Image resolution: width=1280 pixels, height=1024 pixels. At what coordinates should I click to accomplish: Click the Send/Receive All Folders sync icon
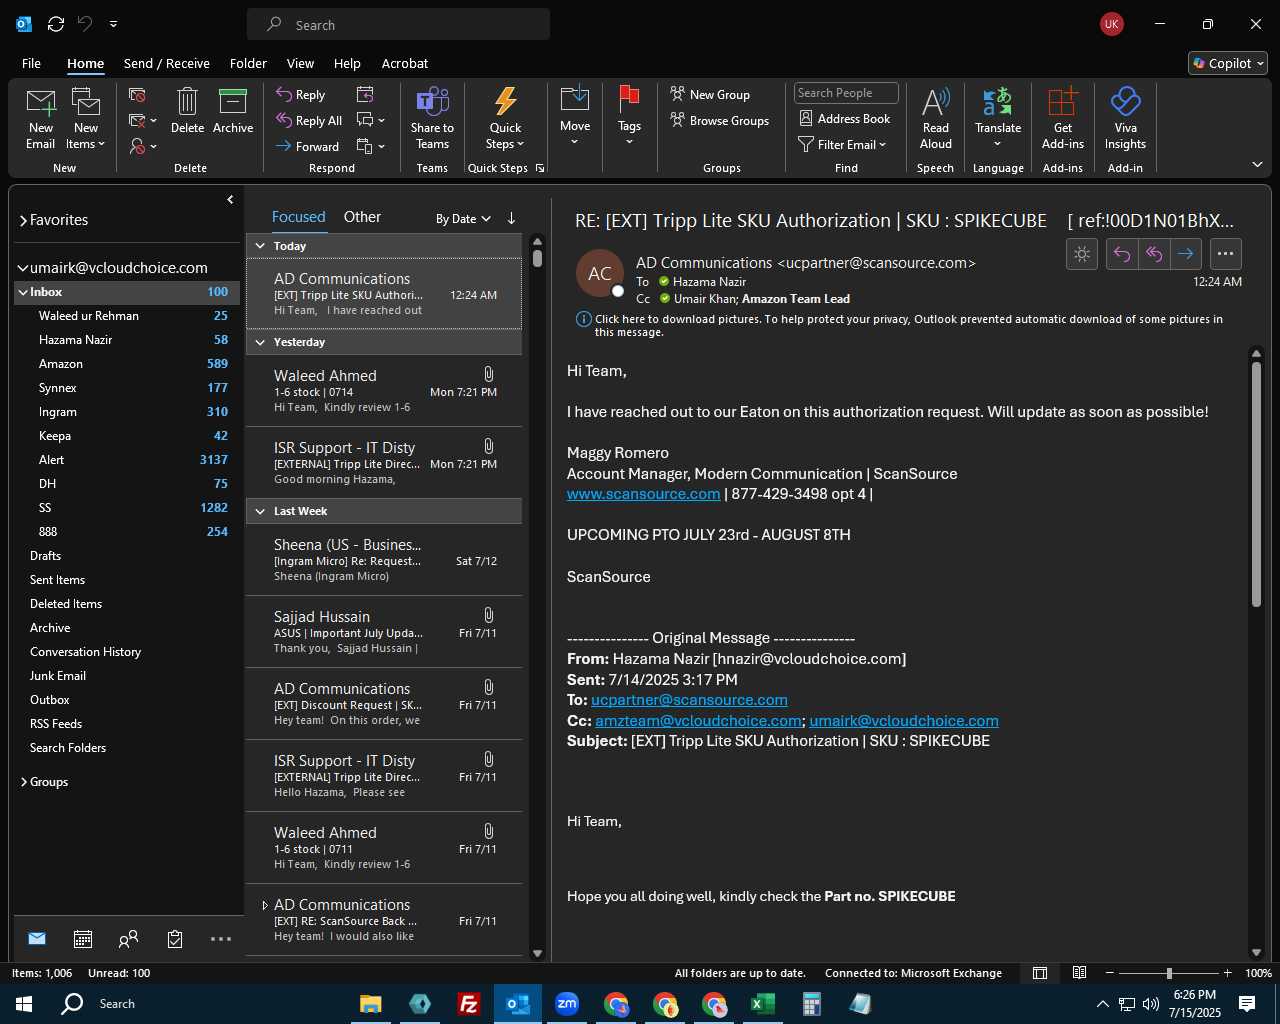tap(56, 24)
